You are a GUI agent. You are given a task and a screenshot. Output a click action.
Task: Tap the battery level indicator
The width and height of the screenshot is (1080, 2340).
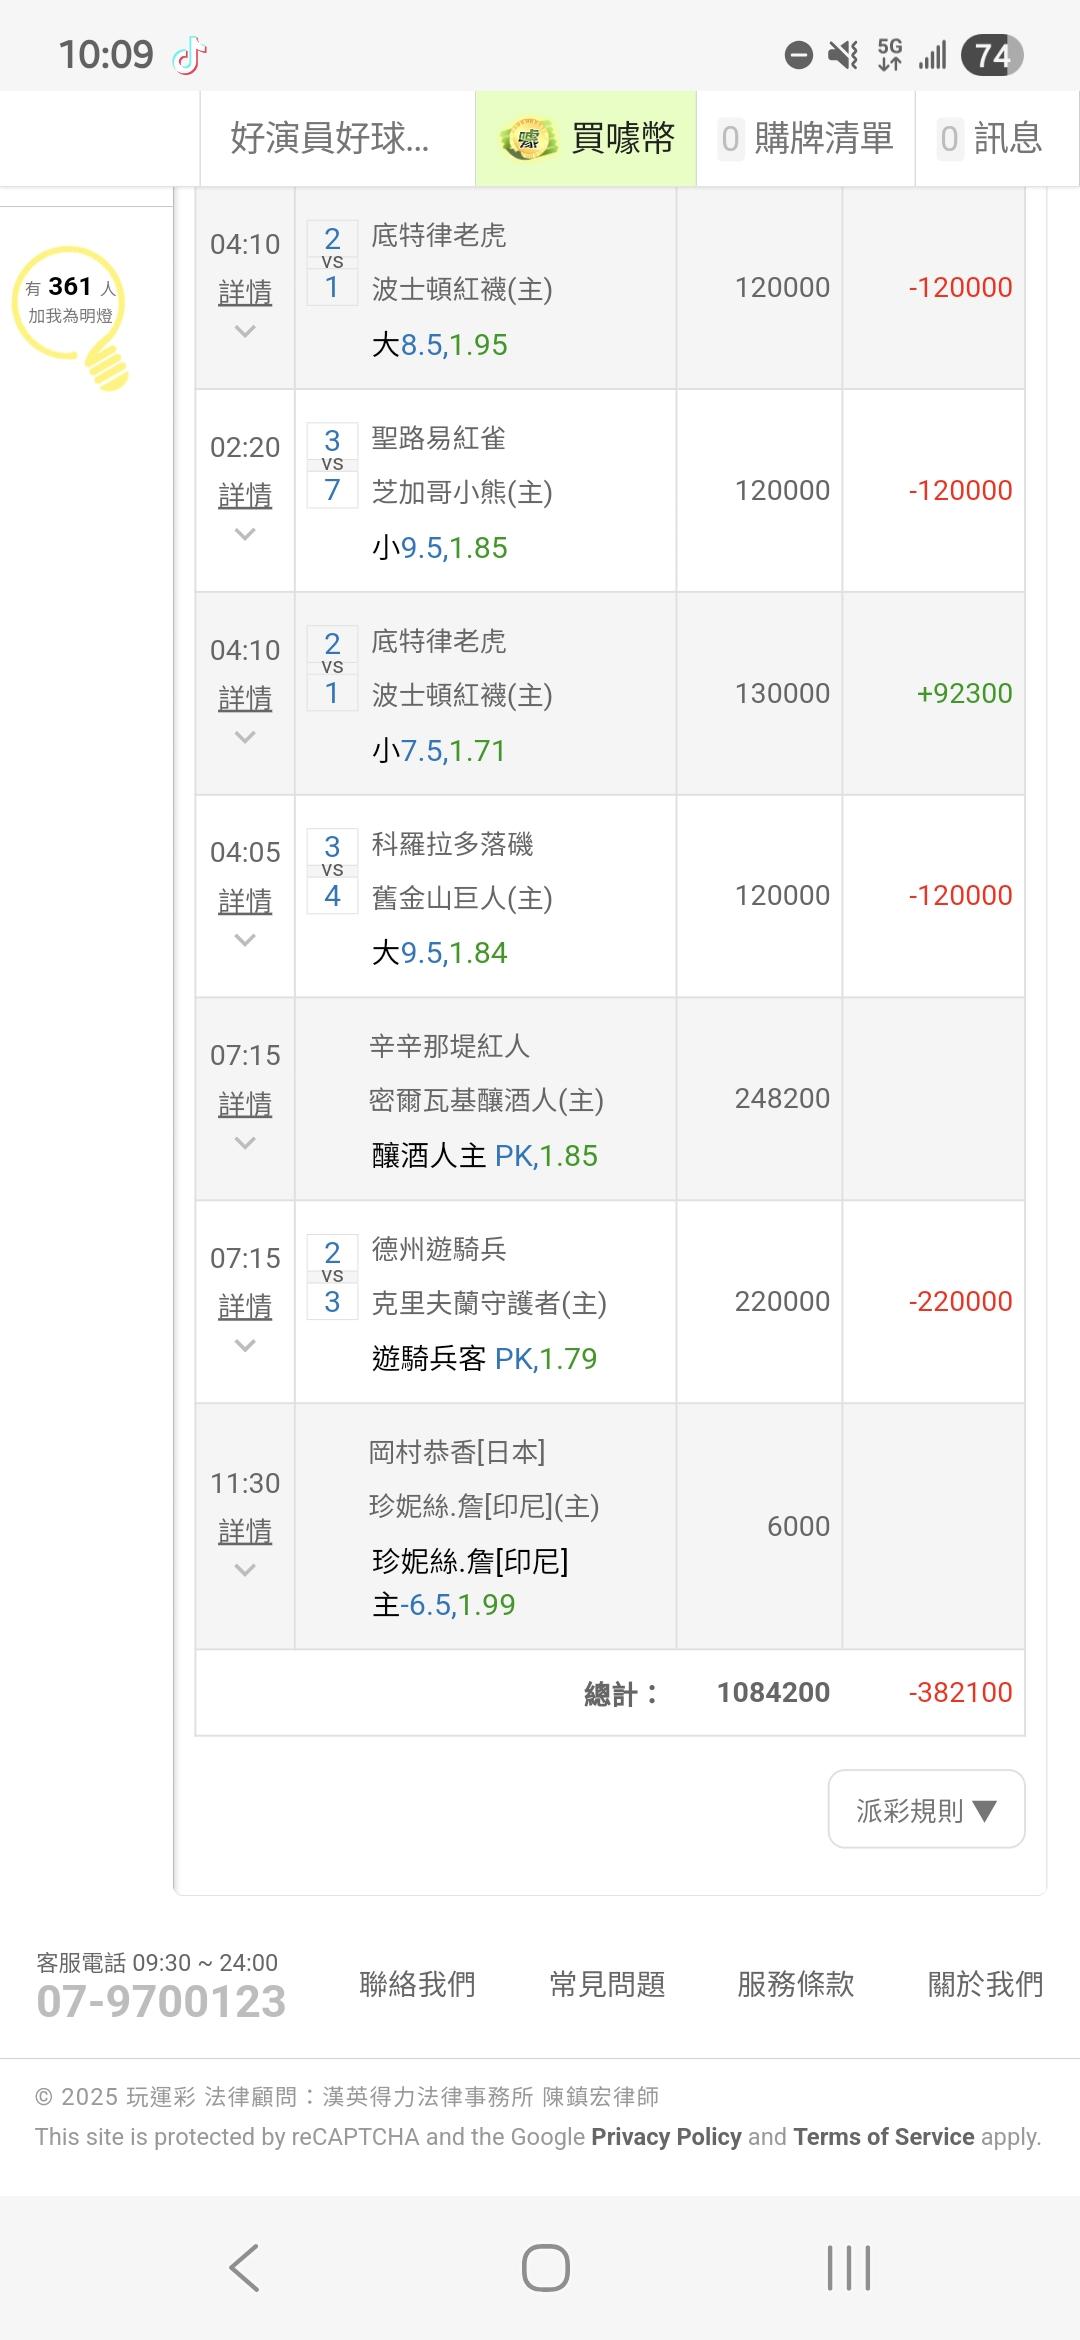pyautogui.click(x=991, y=55)
